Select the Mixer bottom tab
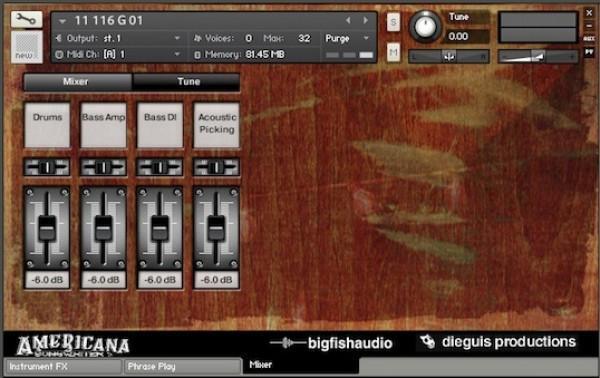The height and width of the screenshot is (378, 600). tap(301, 365)
